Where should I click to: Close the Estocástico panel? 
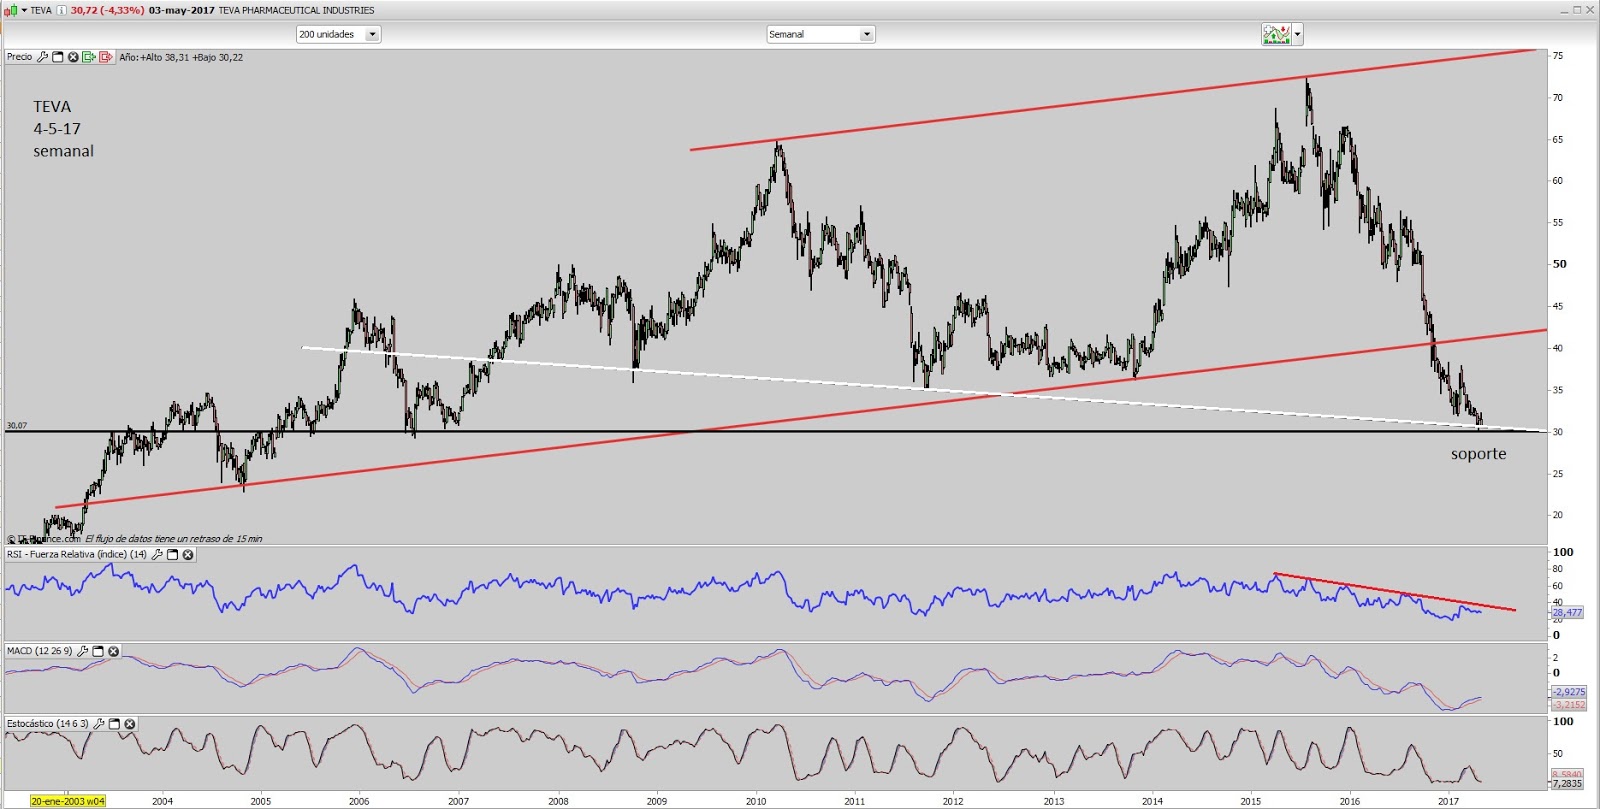(x=130, y=723)
